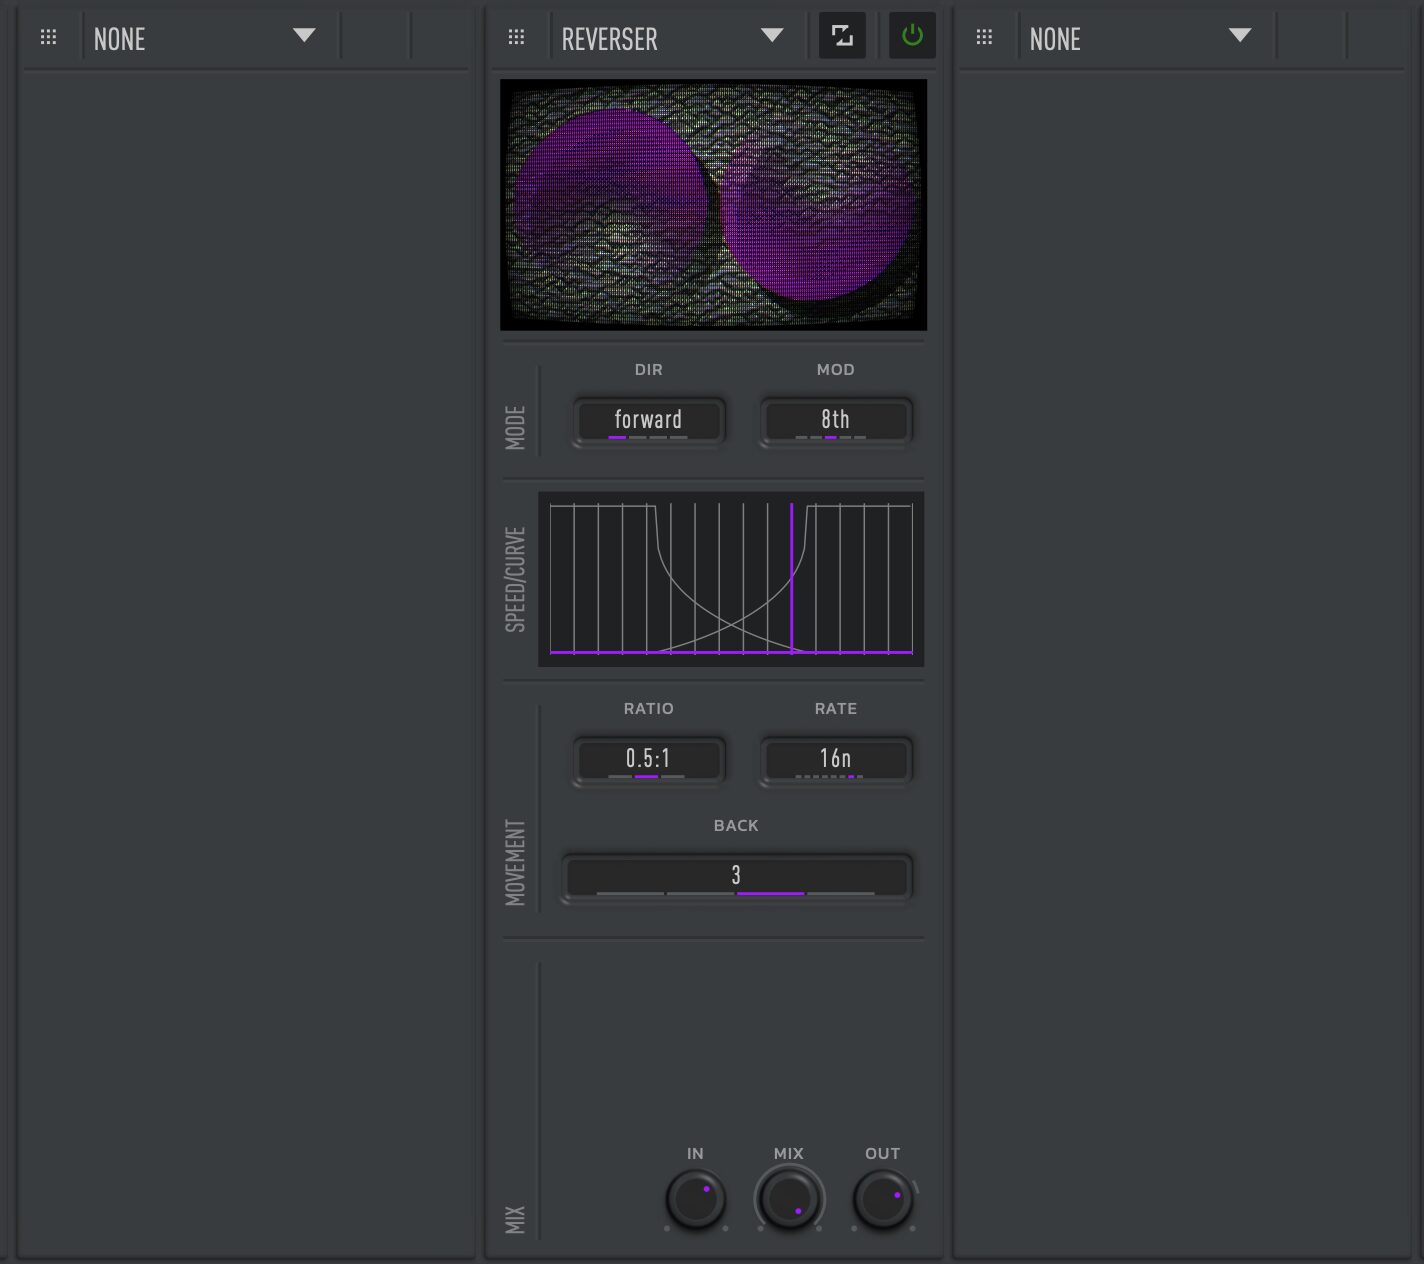Screen dimensions: 1424x1264
Task: Click the REVERSER effect name
Action: (610, 39)
